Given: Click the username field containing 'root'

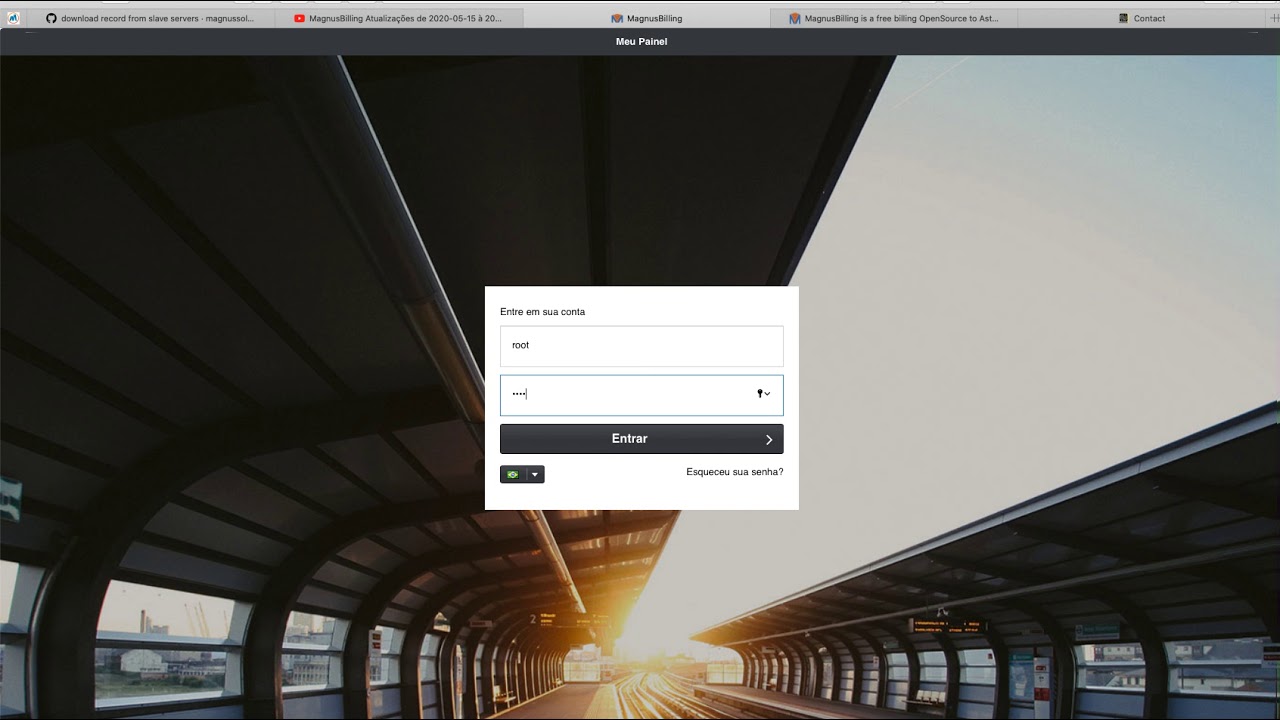Looking at the screenshot, I should [642, 346].
